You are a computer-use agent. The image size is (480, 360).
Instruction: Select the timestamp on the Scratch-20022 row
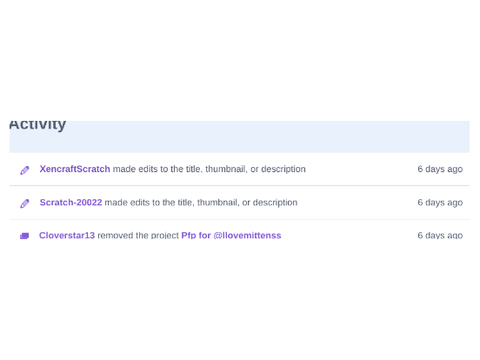(x=440, y=202)
